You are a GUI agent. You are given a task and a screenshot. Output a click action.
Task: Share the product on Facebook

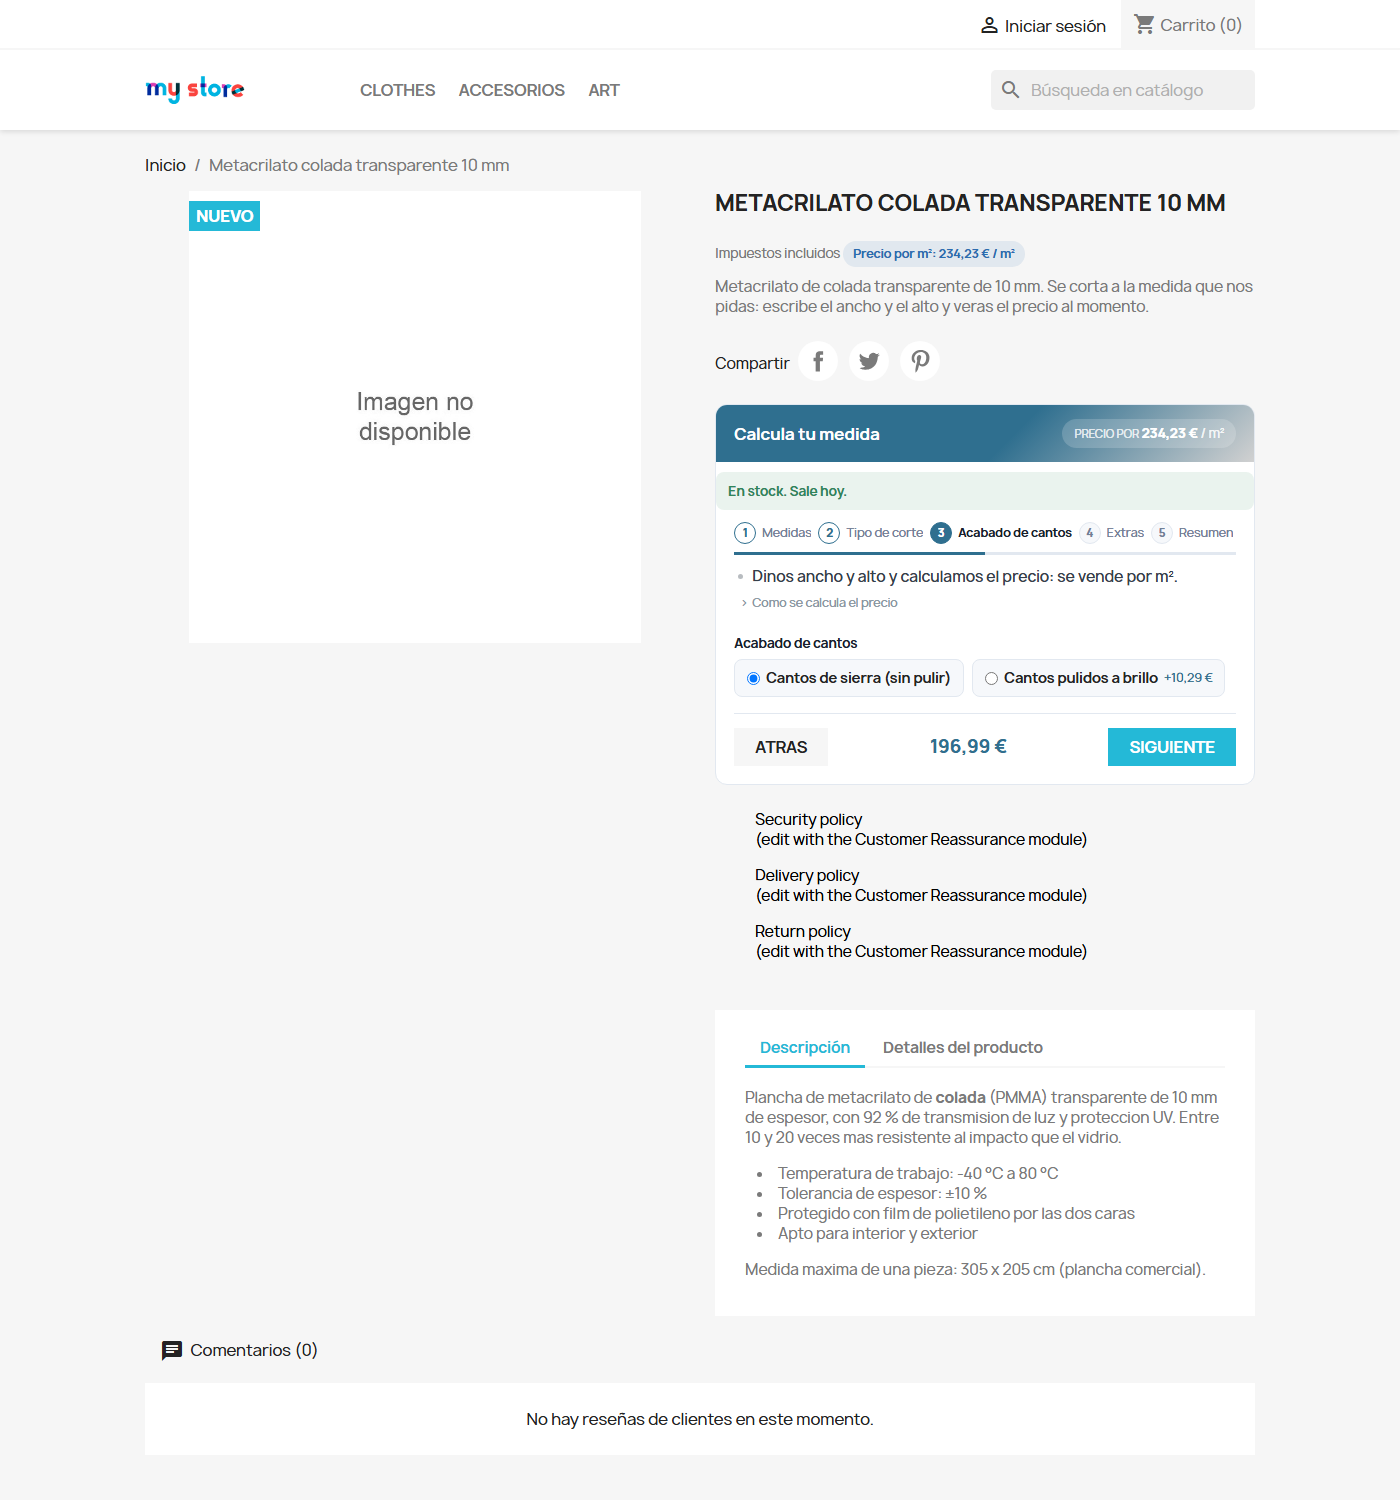818,361
